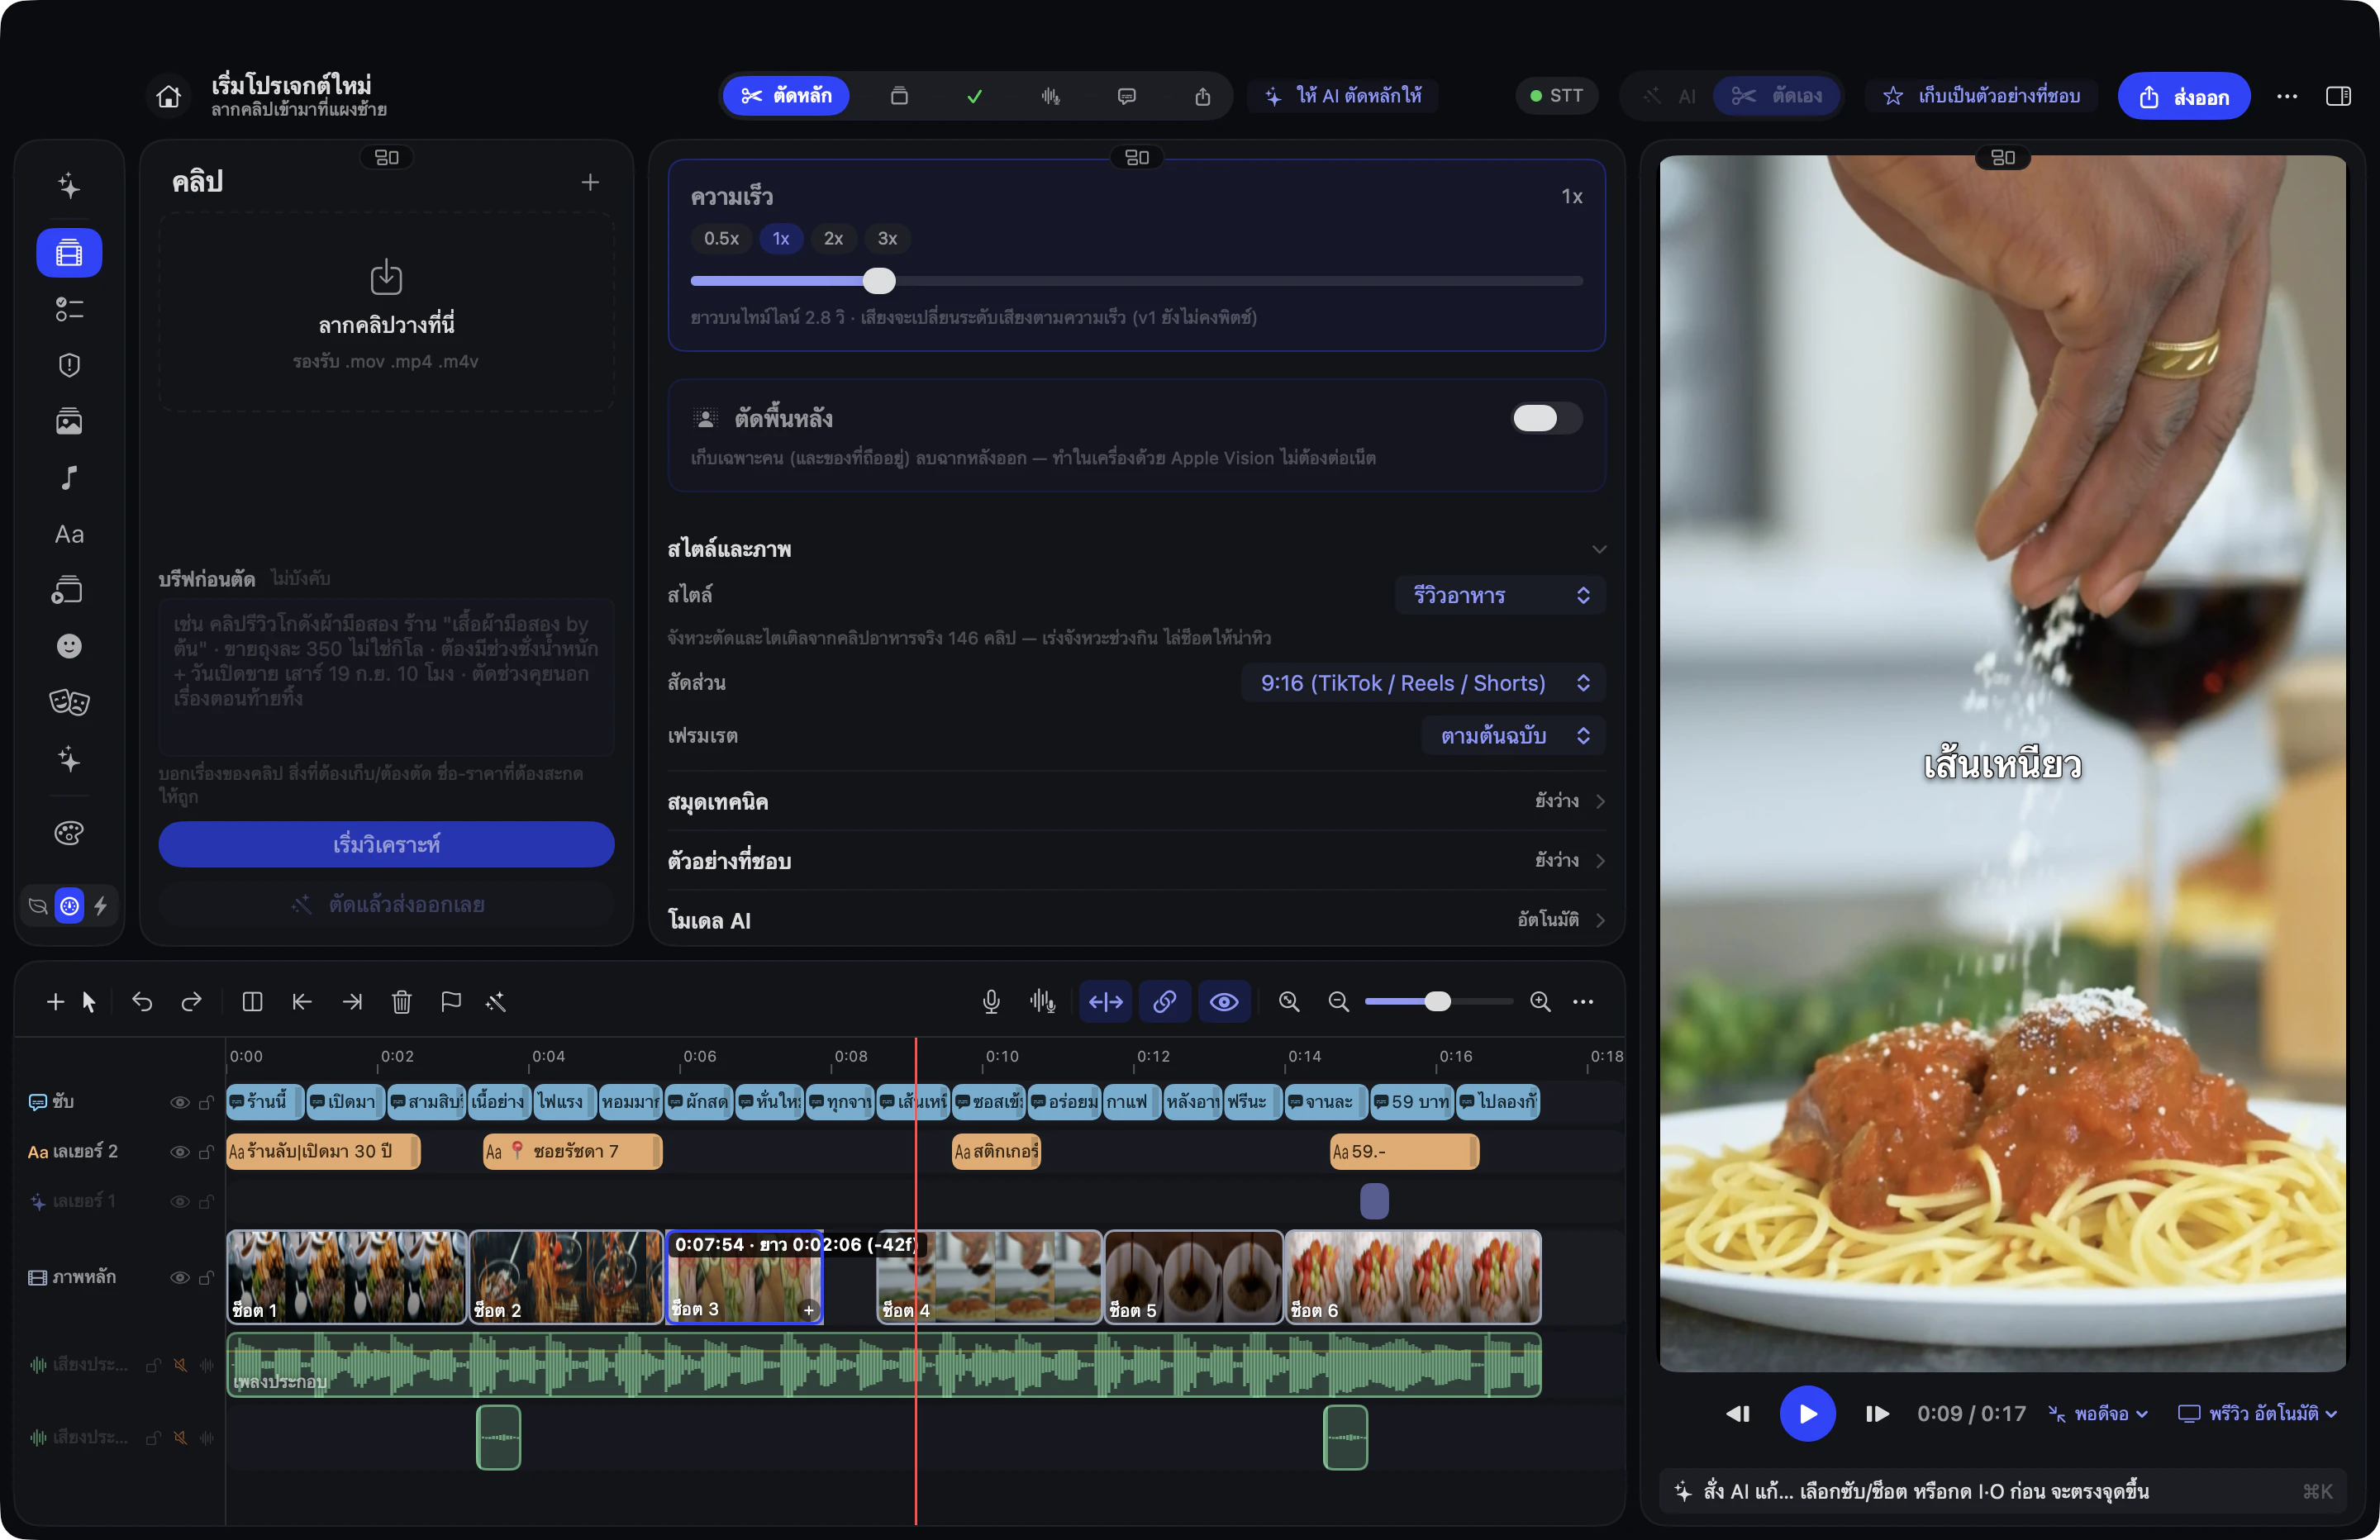
Task: Click the undo arrow in timeline toolbar
Action: pos(142,1001)
